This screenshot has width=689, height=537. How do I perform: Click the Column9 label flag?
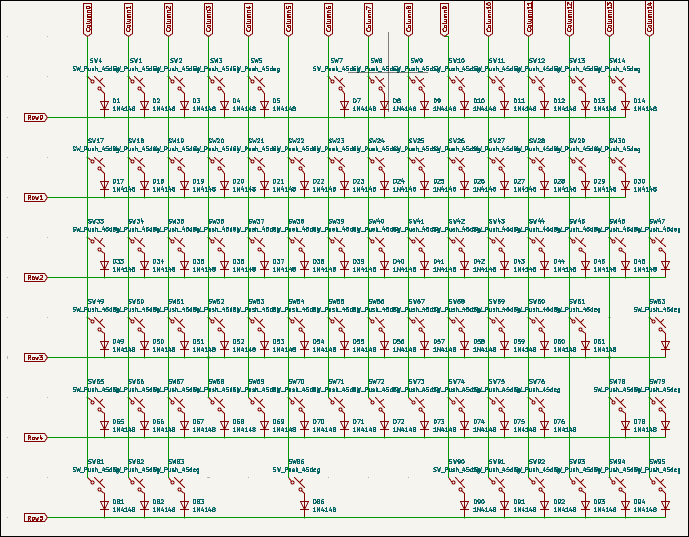pos(445,19)
